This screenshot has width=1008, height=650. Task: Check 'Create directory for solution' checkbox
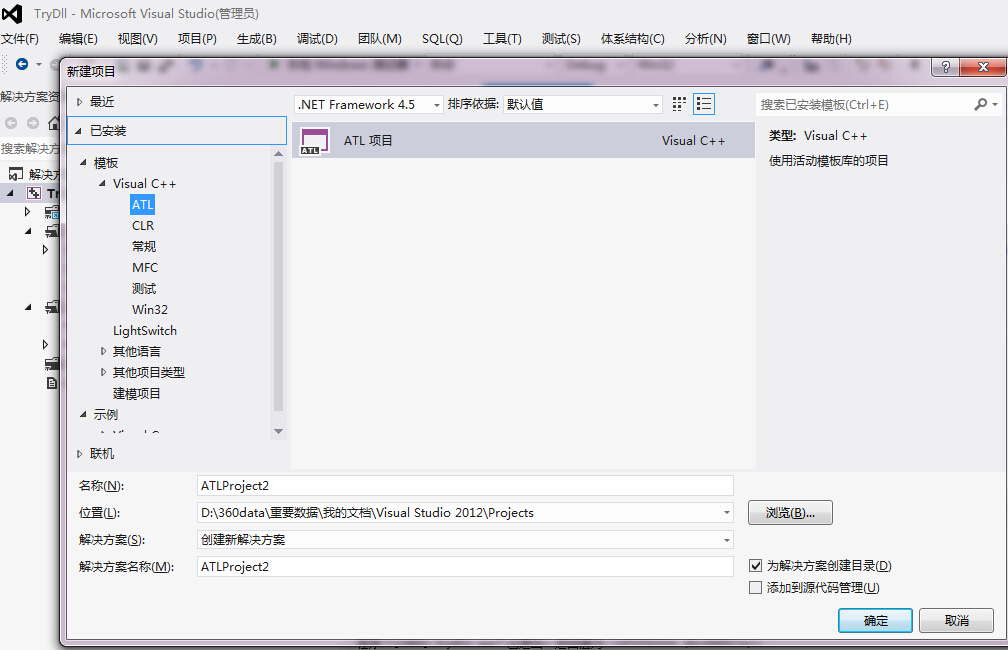click(755, 566)
